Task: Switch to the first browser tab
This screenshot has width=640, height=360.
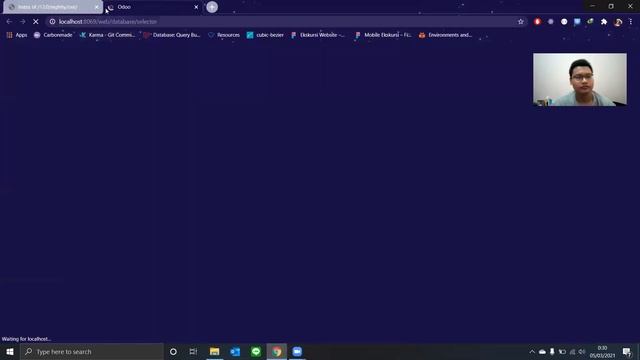Action: click(x=53, y=7)
